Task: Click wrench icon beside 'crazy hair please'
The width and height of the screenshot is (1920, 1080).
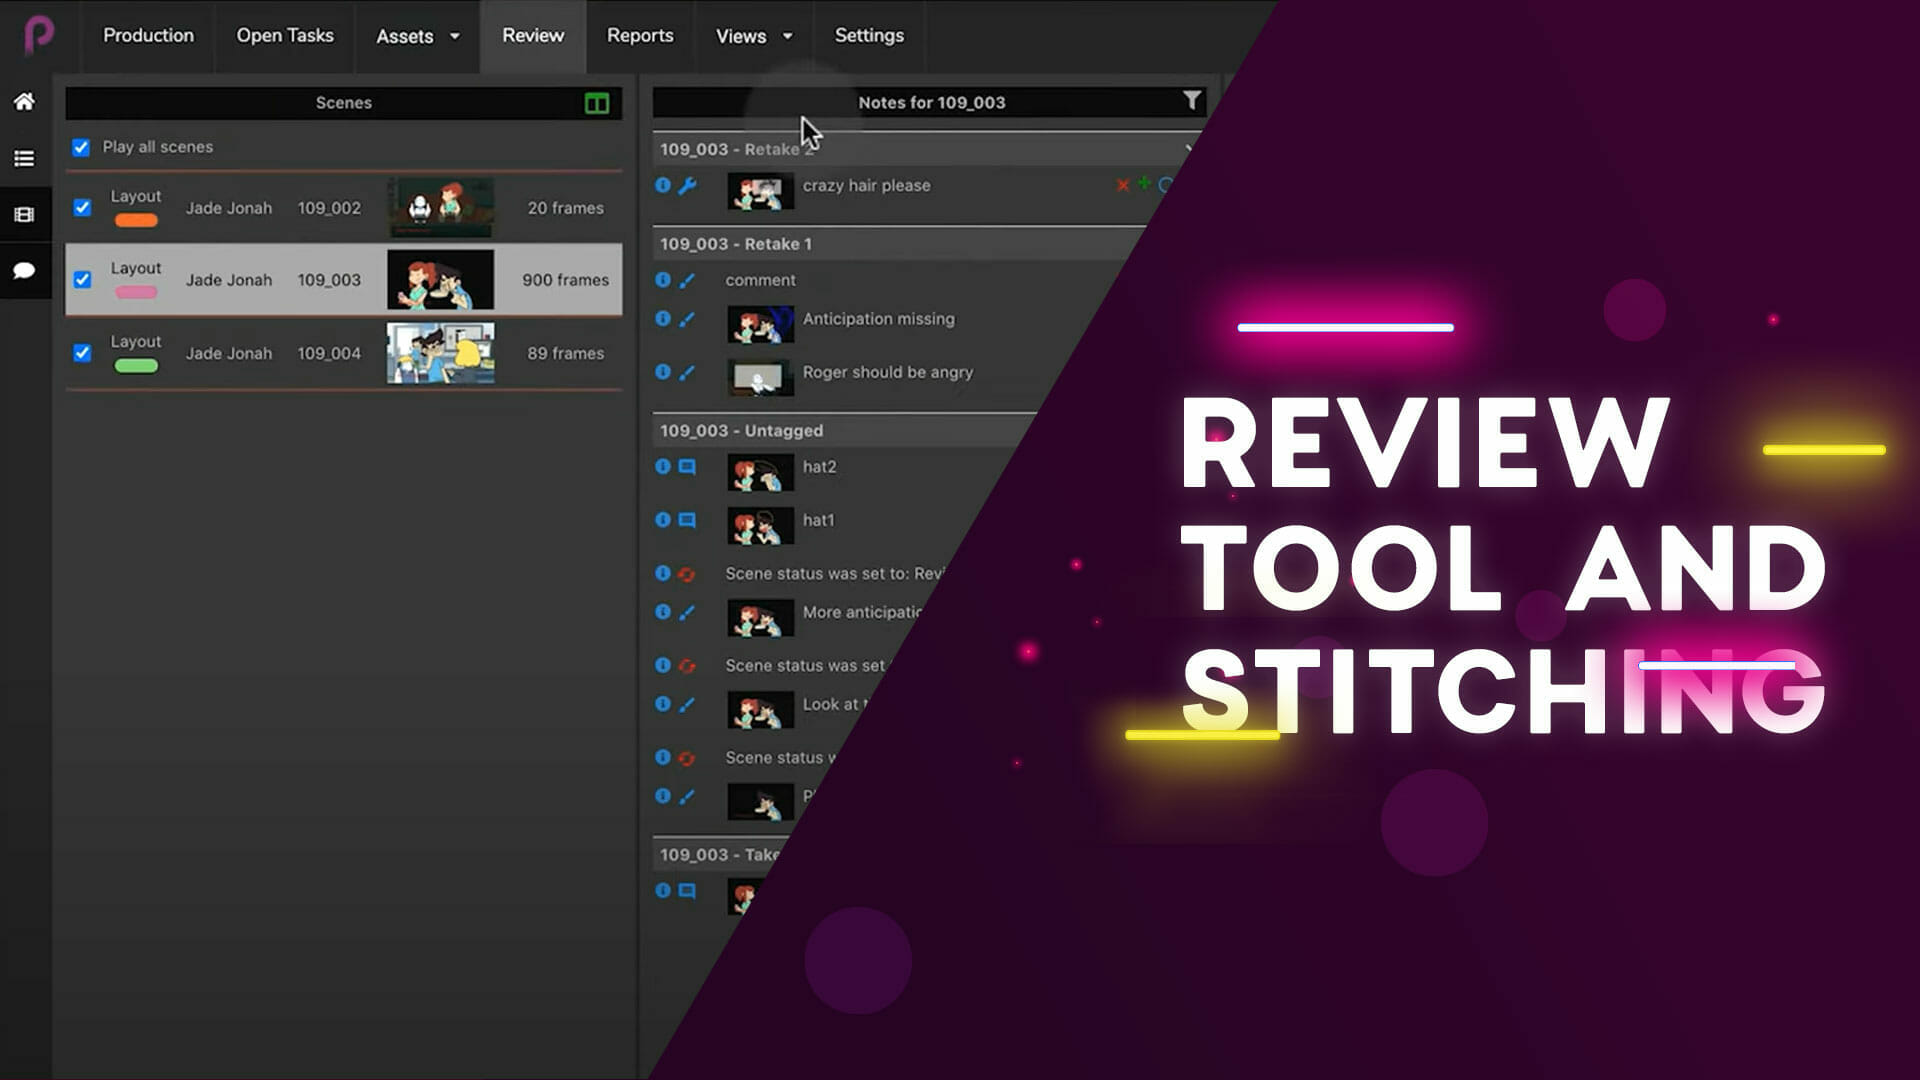Action: click(687, 185)
